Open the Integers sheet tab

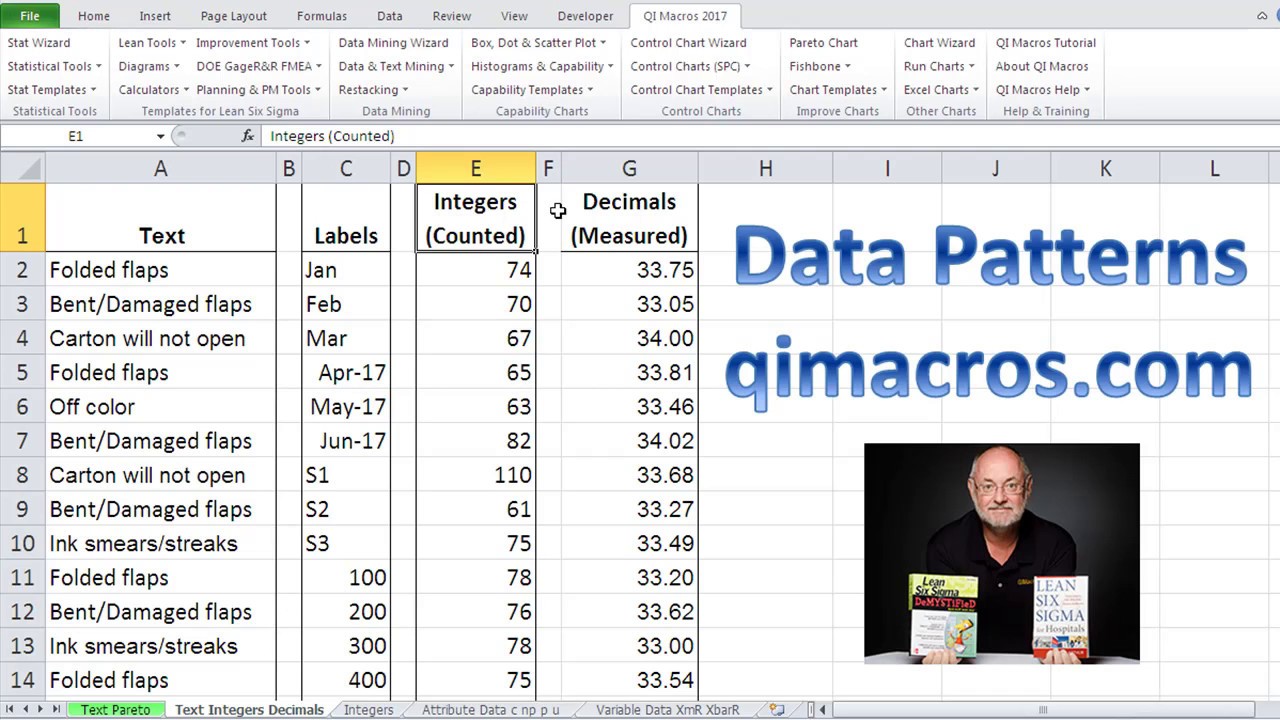click(368, 710)
